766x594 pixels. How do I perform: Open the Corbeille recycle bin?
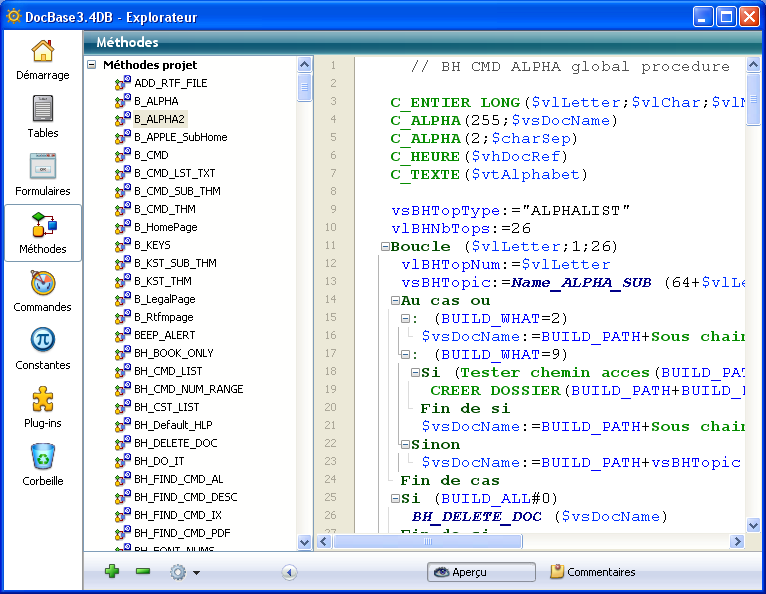click(x=42, y=465)
